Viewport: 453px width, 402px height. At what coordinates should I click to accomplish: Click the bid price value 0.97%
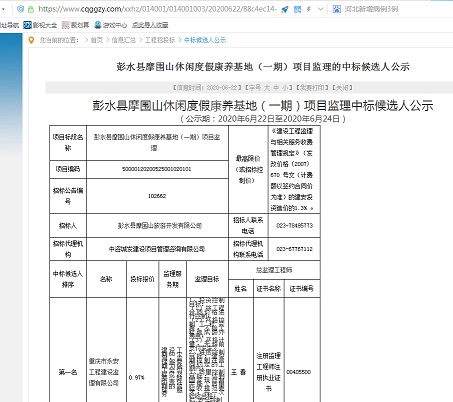(x=137, y=377)
